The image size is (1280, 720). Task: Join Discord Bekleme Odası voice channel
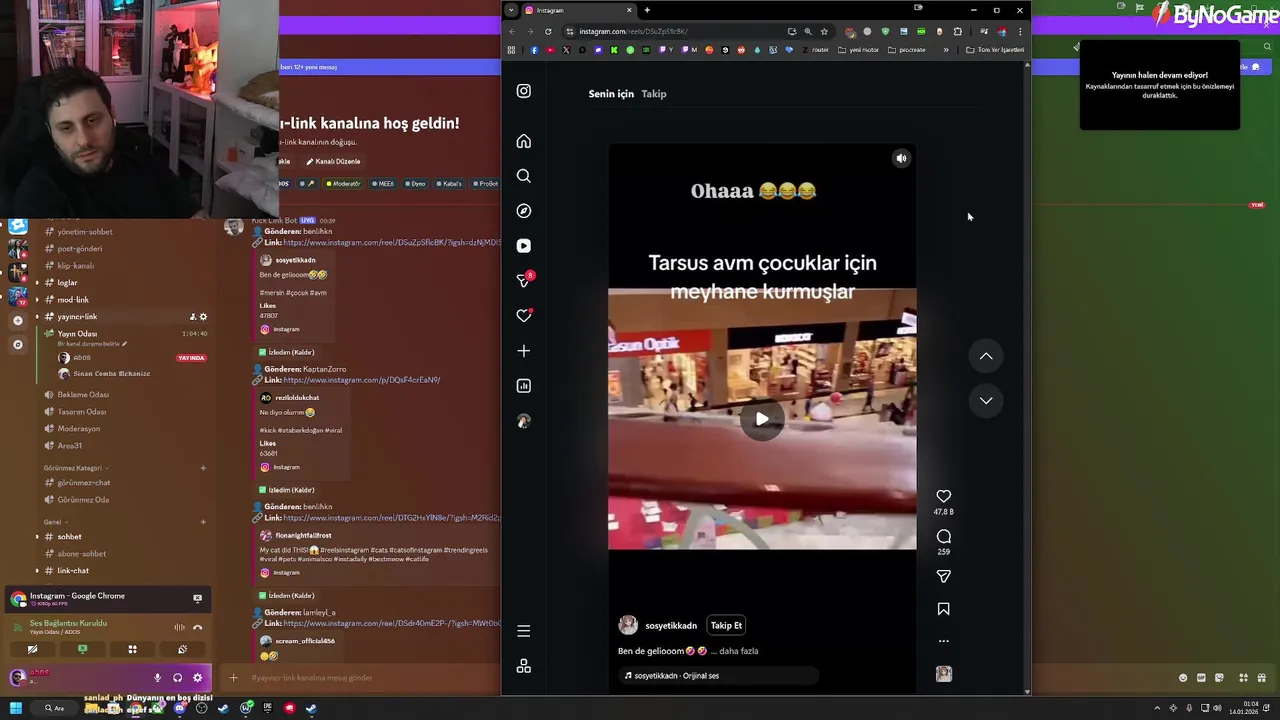coord(83,395)
